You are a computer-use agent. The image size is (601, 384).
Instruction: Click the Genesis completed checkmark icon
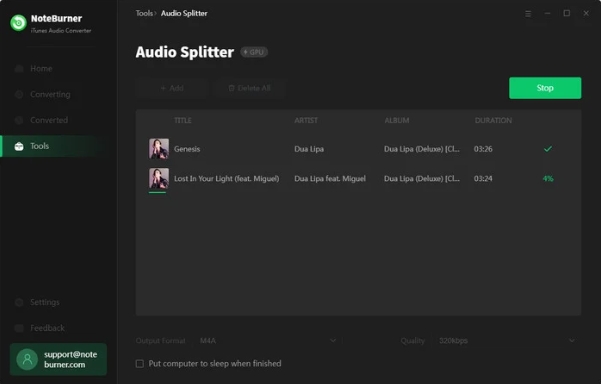click(548, 149)
